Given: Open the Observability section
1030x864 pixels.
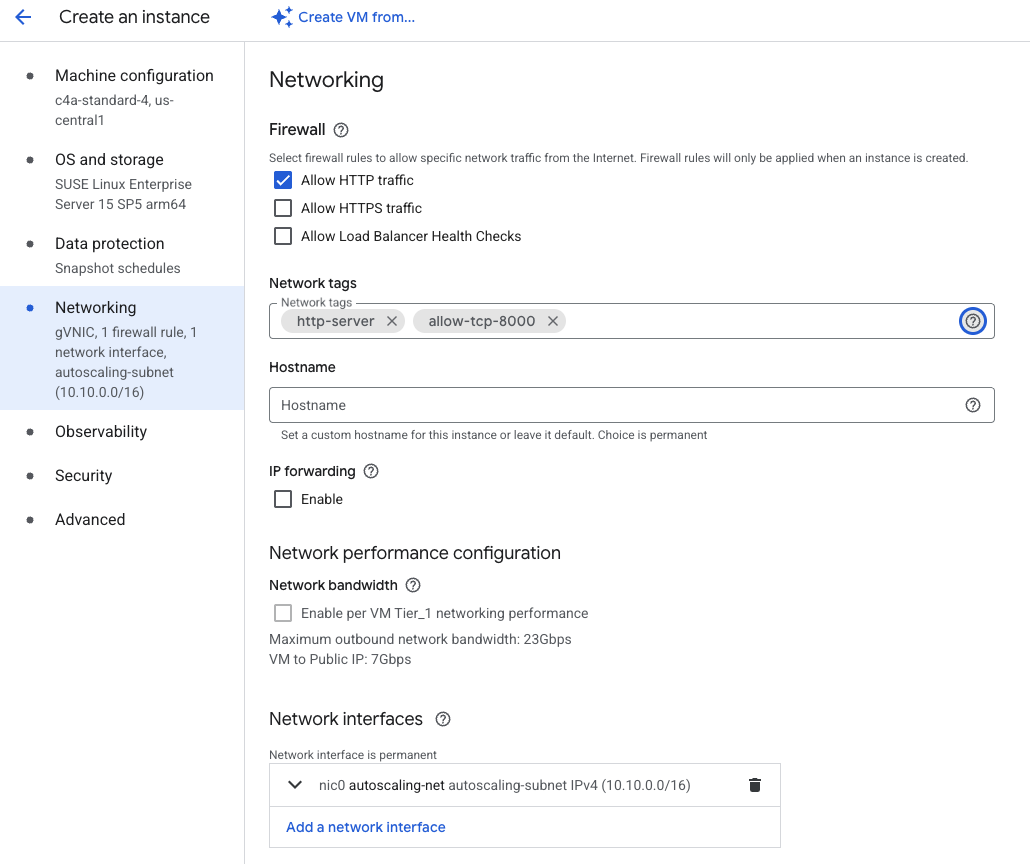Looking at the screenshot, I should pyautogui.click(x=101, y=431).
